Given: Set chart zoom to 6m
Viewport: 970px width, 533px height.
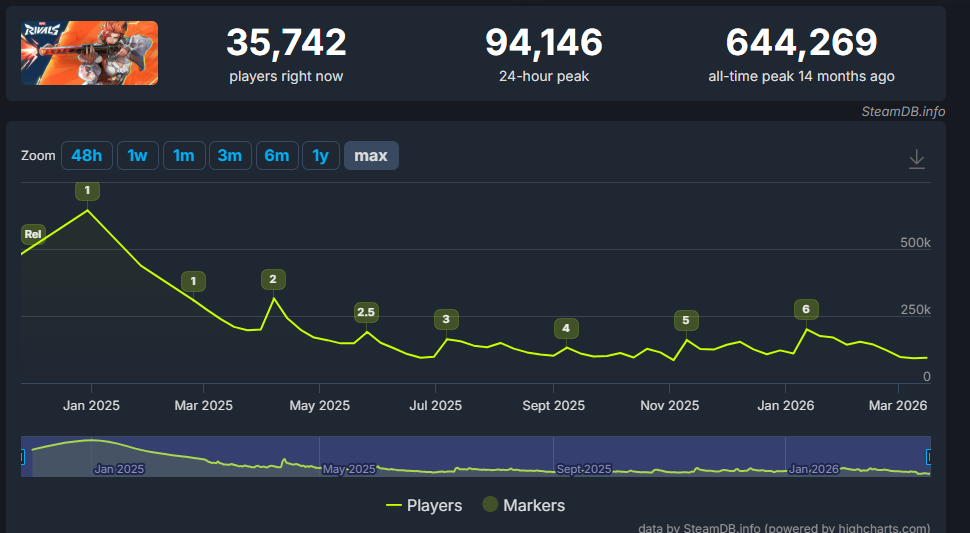Looking at the screenshot, I should [277, 155].
